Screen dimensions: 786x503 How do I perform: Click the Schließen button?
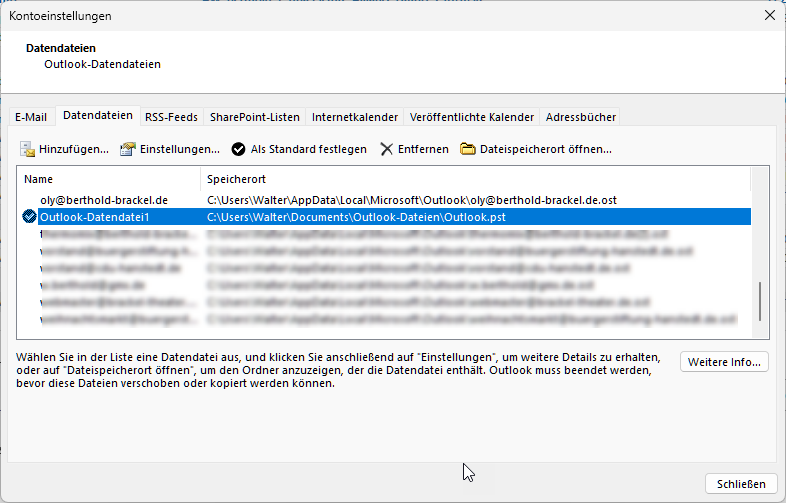click(x=741, y=484)
